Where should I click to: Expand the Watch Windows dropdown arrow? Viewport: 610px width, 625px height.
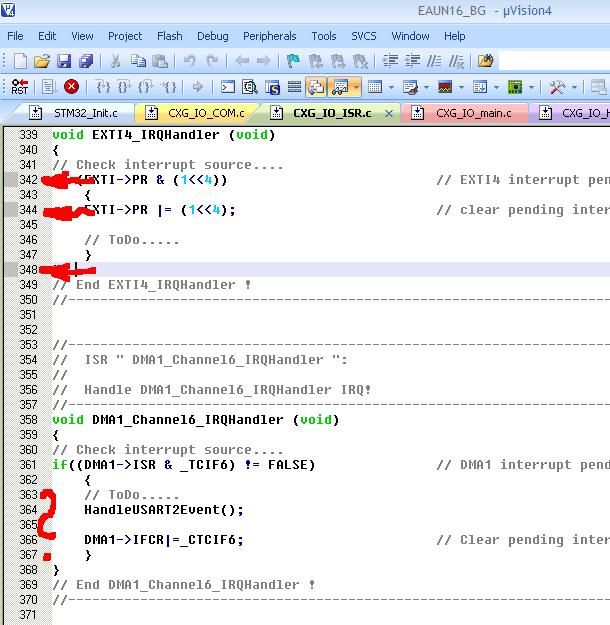[x=356, y=87]
